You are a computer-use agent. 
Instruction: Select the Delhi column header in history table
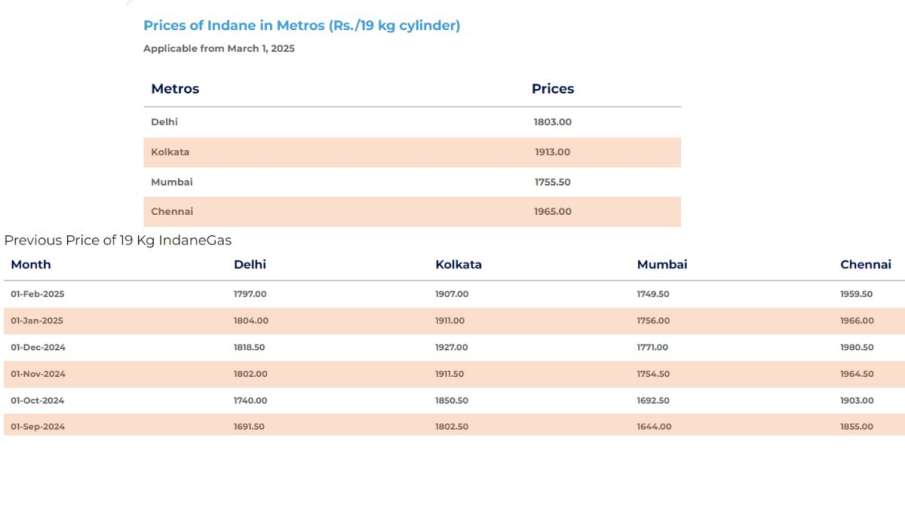coord(250,265)
